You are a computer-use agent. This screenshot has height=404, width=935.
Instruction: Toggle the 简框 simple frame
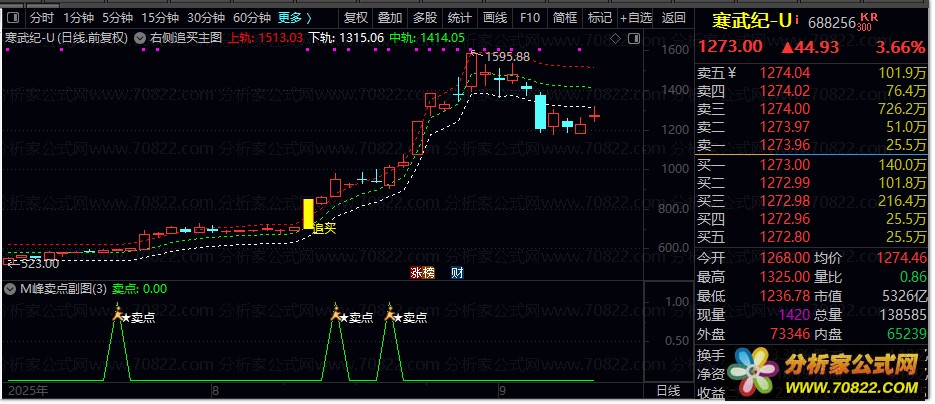coord(565,18)
